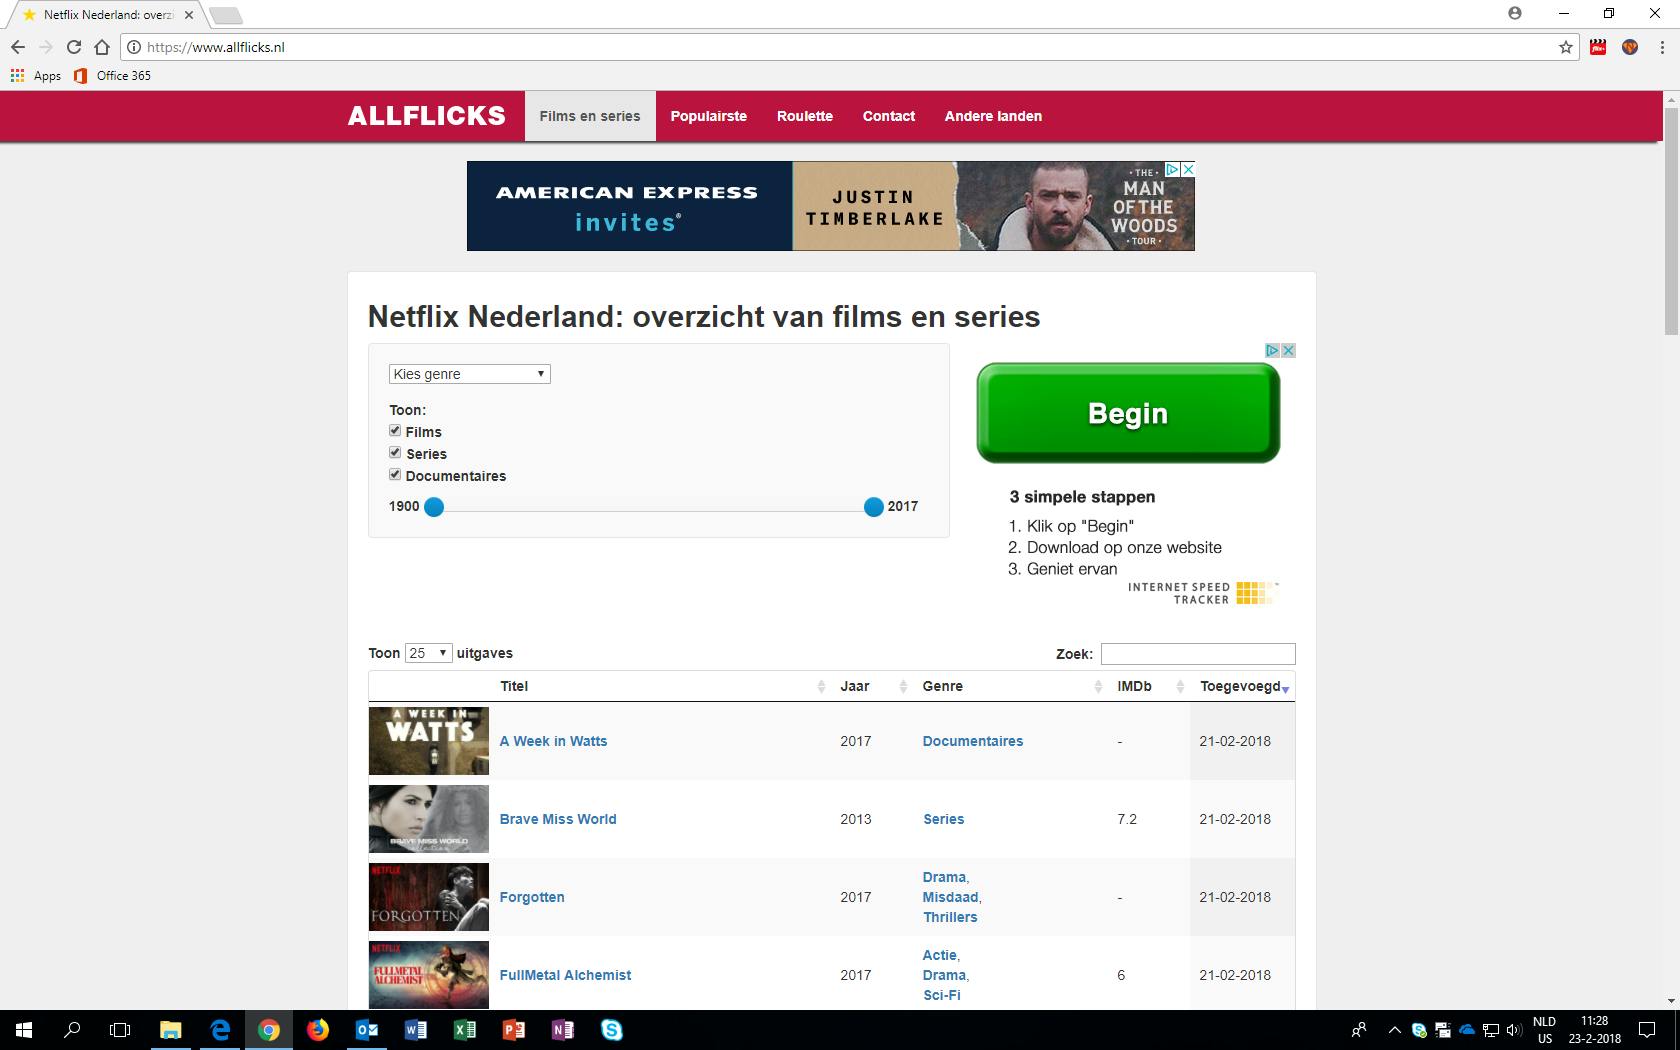Open the Toon 25 uitgaves dropdown

428,653
